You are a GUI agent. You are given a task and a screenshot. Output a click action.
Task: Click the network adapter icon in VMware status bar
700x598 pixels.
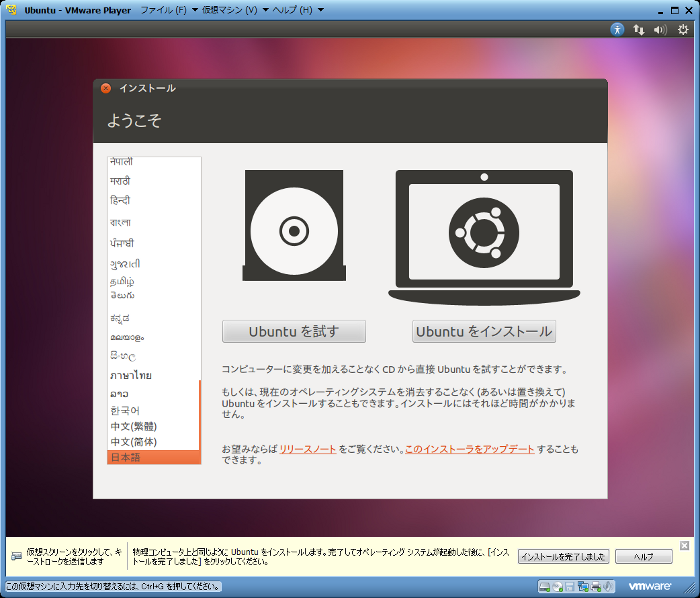click(x=583, y=586)
